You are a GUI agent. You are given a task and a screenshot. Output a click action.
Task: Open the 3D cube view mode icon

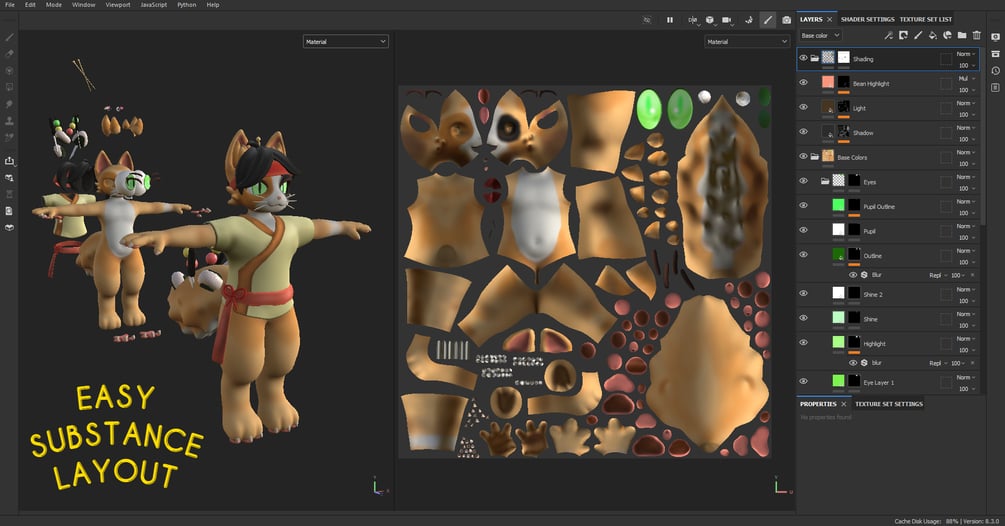coord(710,20)
